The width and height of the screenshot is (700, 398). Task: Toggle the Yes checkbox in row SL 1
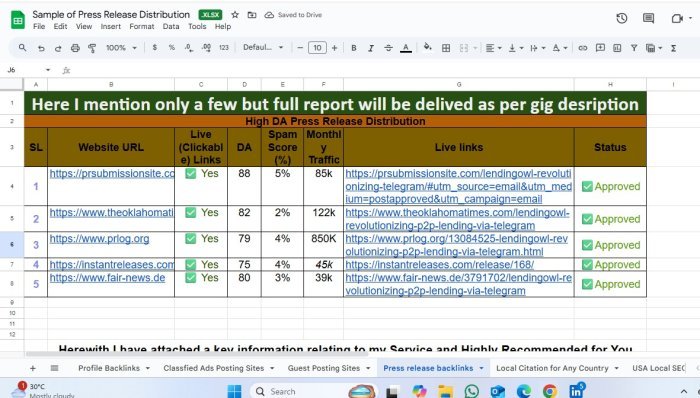click(191, 174)
